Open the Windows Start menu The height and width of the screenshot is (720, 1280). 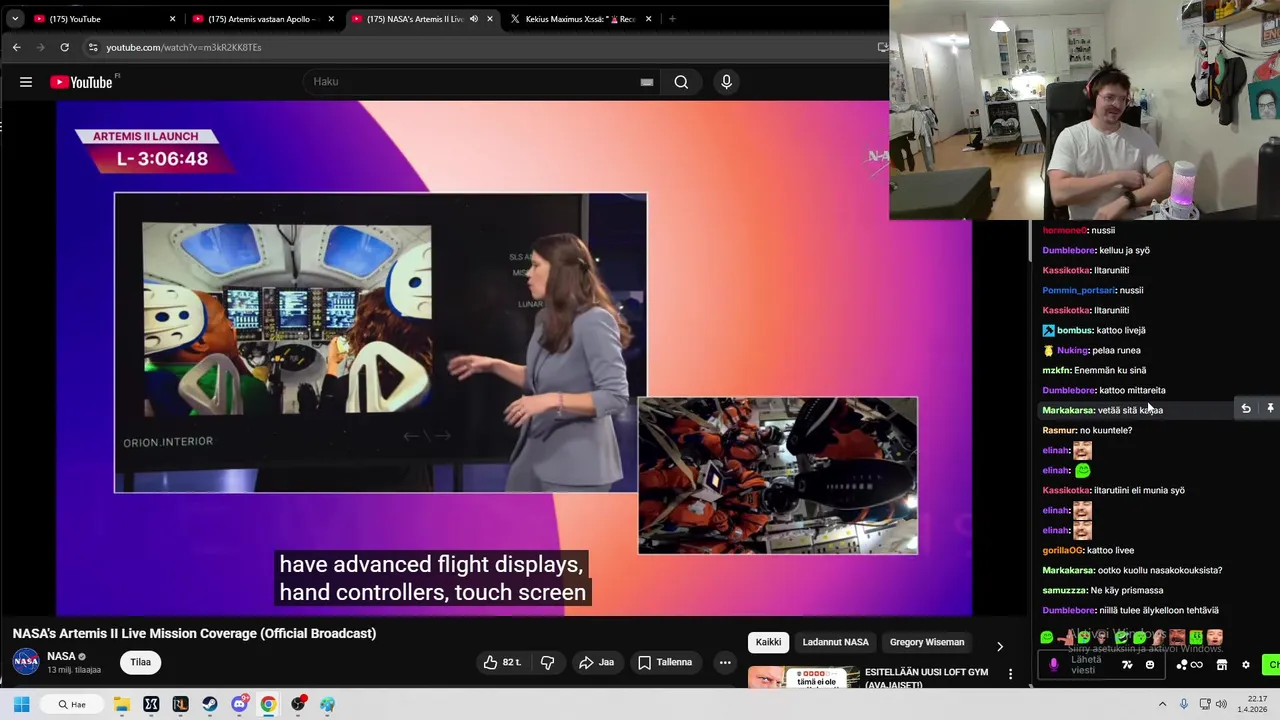21,704
